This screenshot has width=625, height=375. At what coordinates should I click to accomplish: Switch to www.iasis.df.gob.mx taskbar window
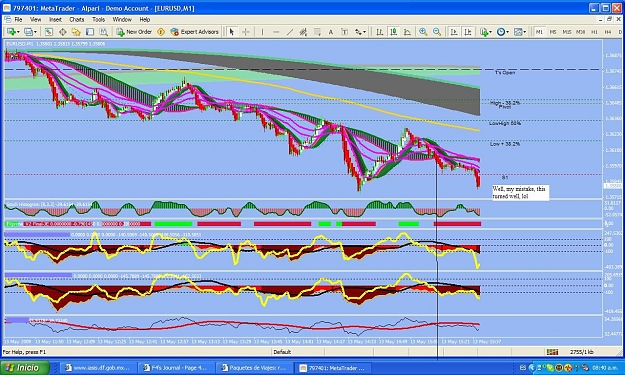[x=99, y=368]
